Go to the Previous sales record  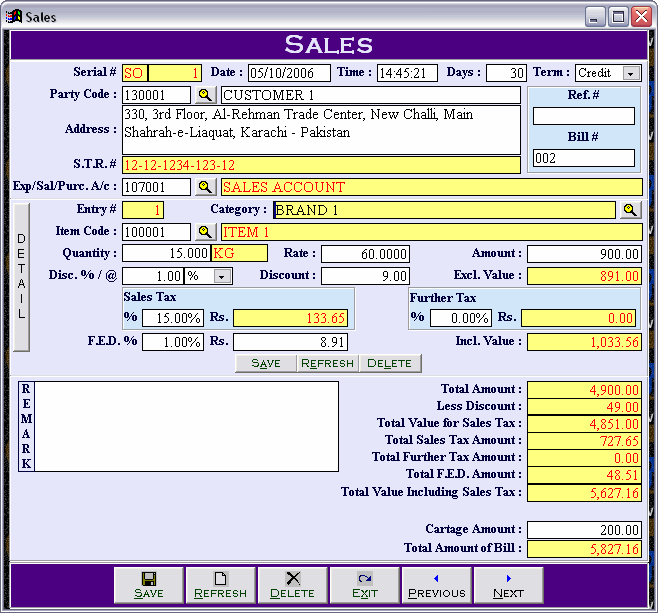tap(437, 585)
